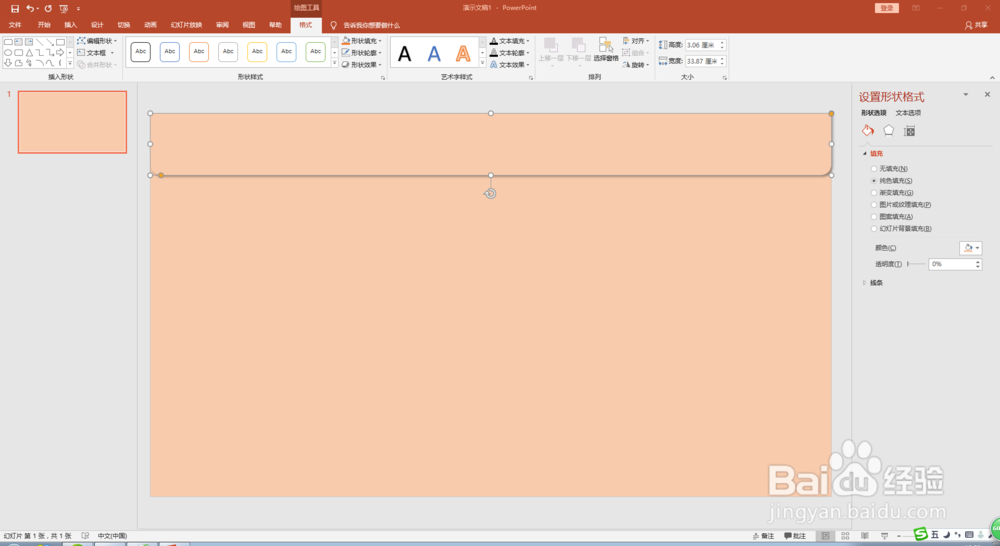This screenshot has width=1000, height=546.
Task: Open 形状填充 dropdown
Action: point(362,41)
